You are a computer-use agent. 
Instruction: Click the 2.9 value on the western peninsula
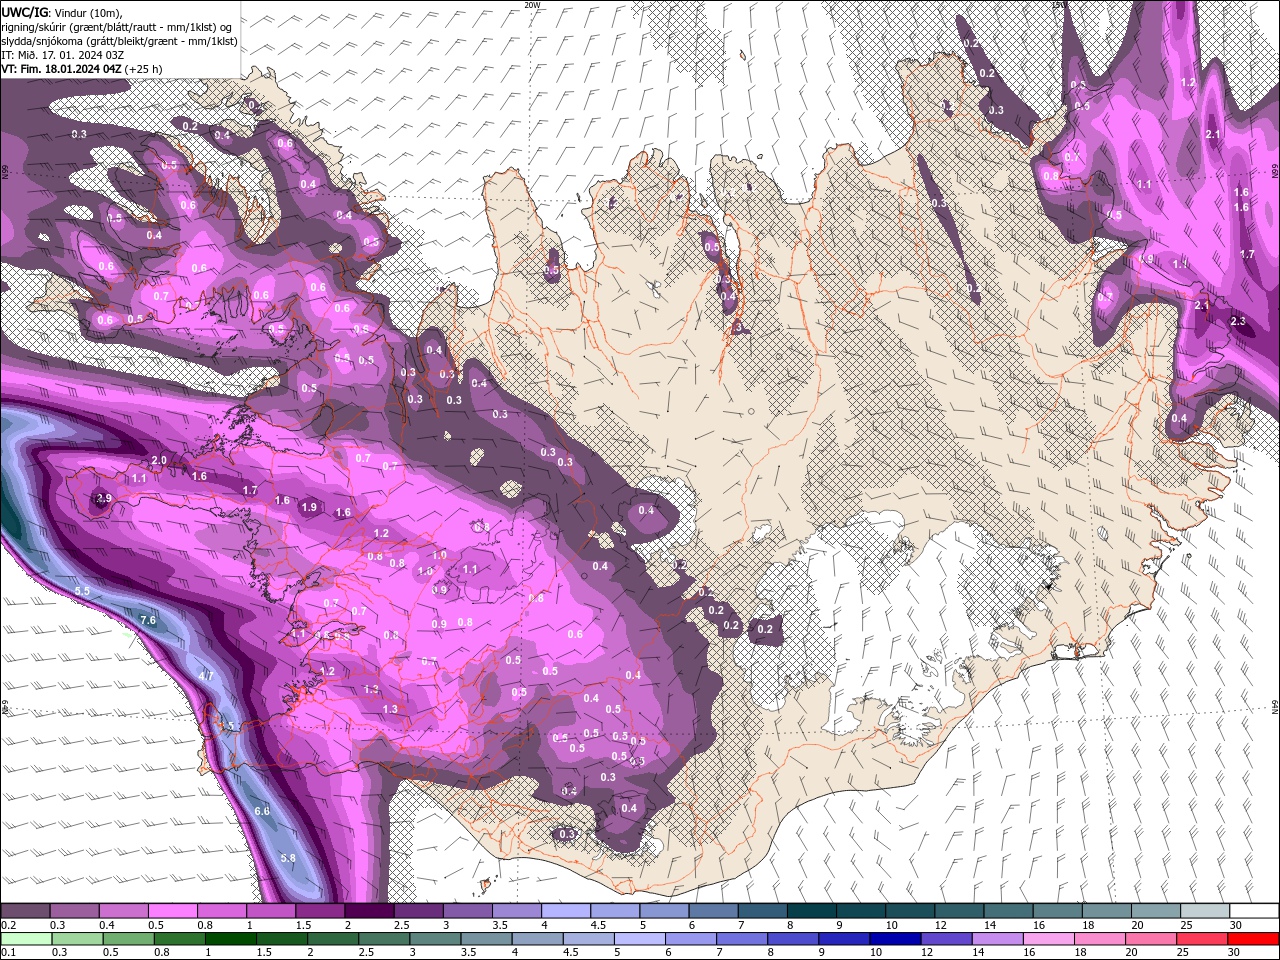(x=103, y=498)
